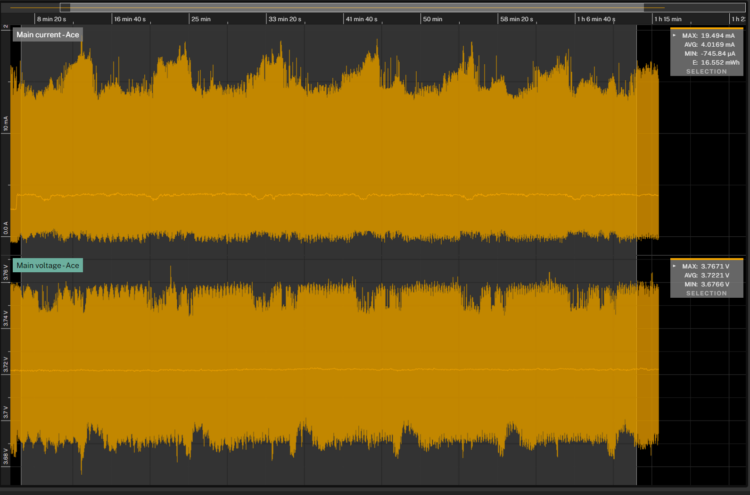750x495 pixels.
Task: Click the 41 min 40 s timeline mark
Action: click(x=360, y=19)
